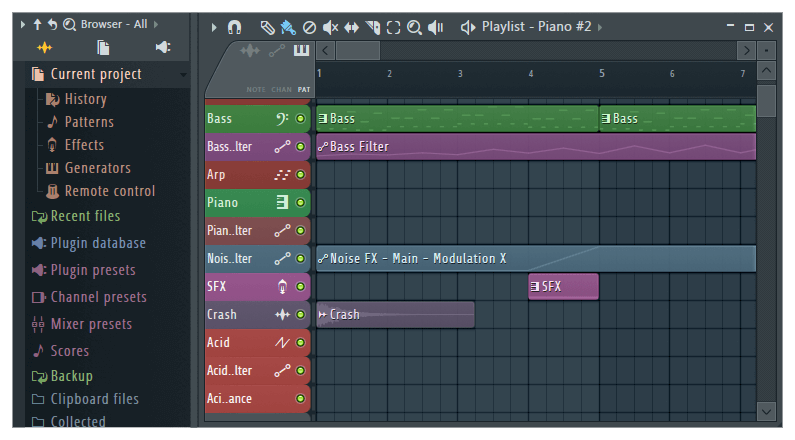Open the Patterns item in browser
Viewport: 795px width, 440px height.
[89, 122]
